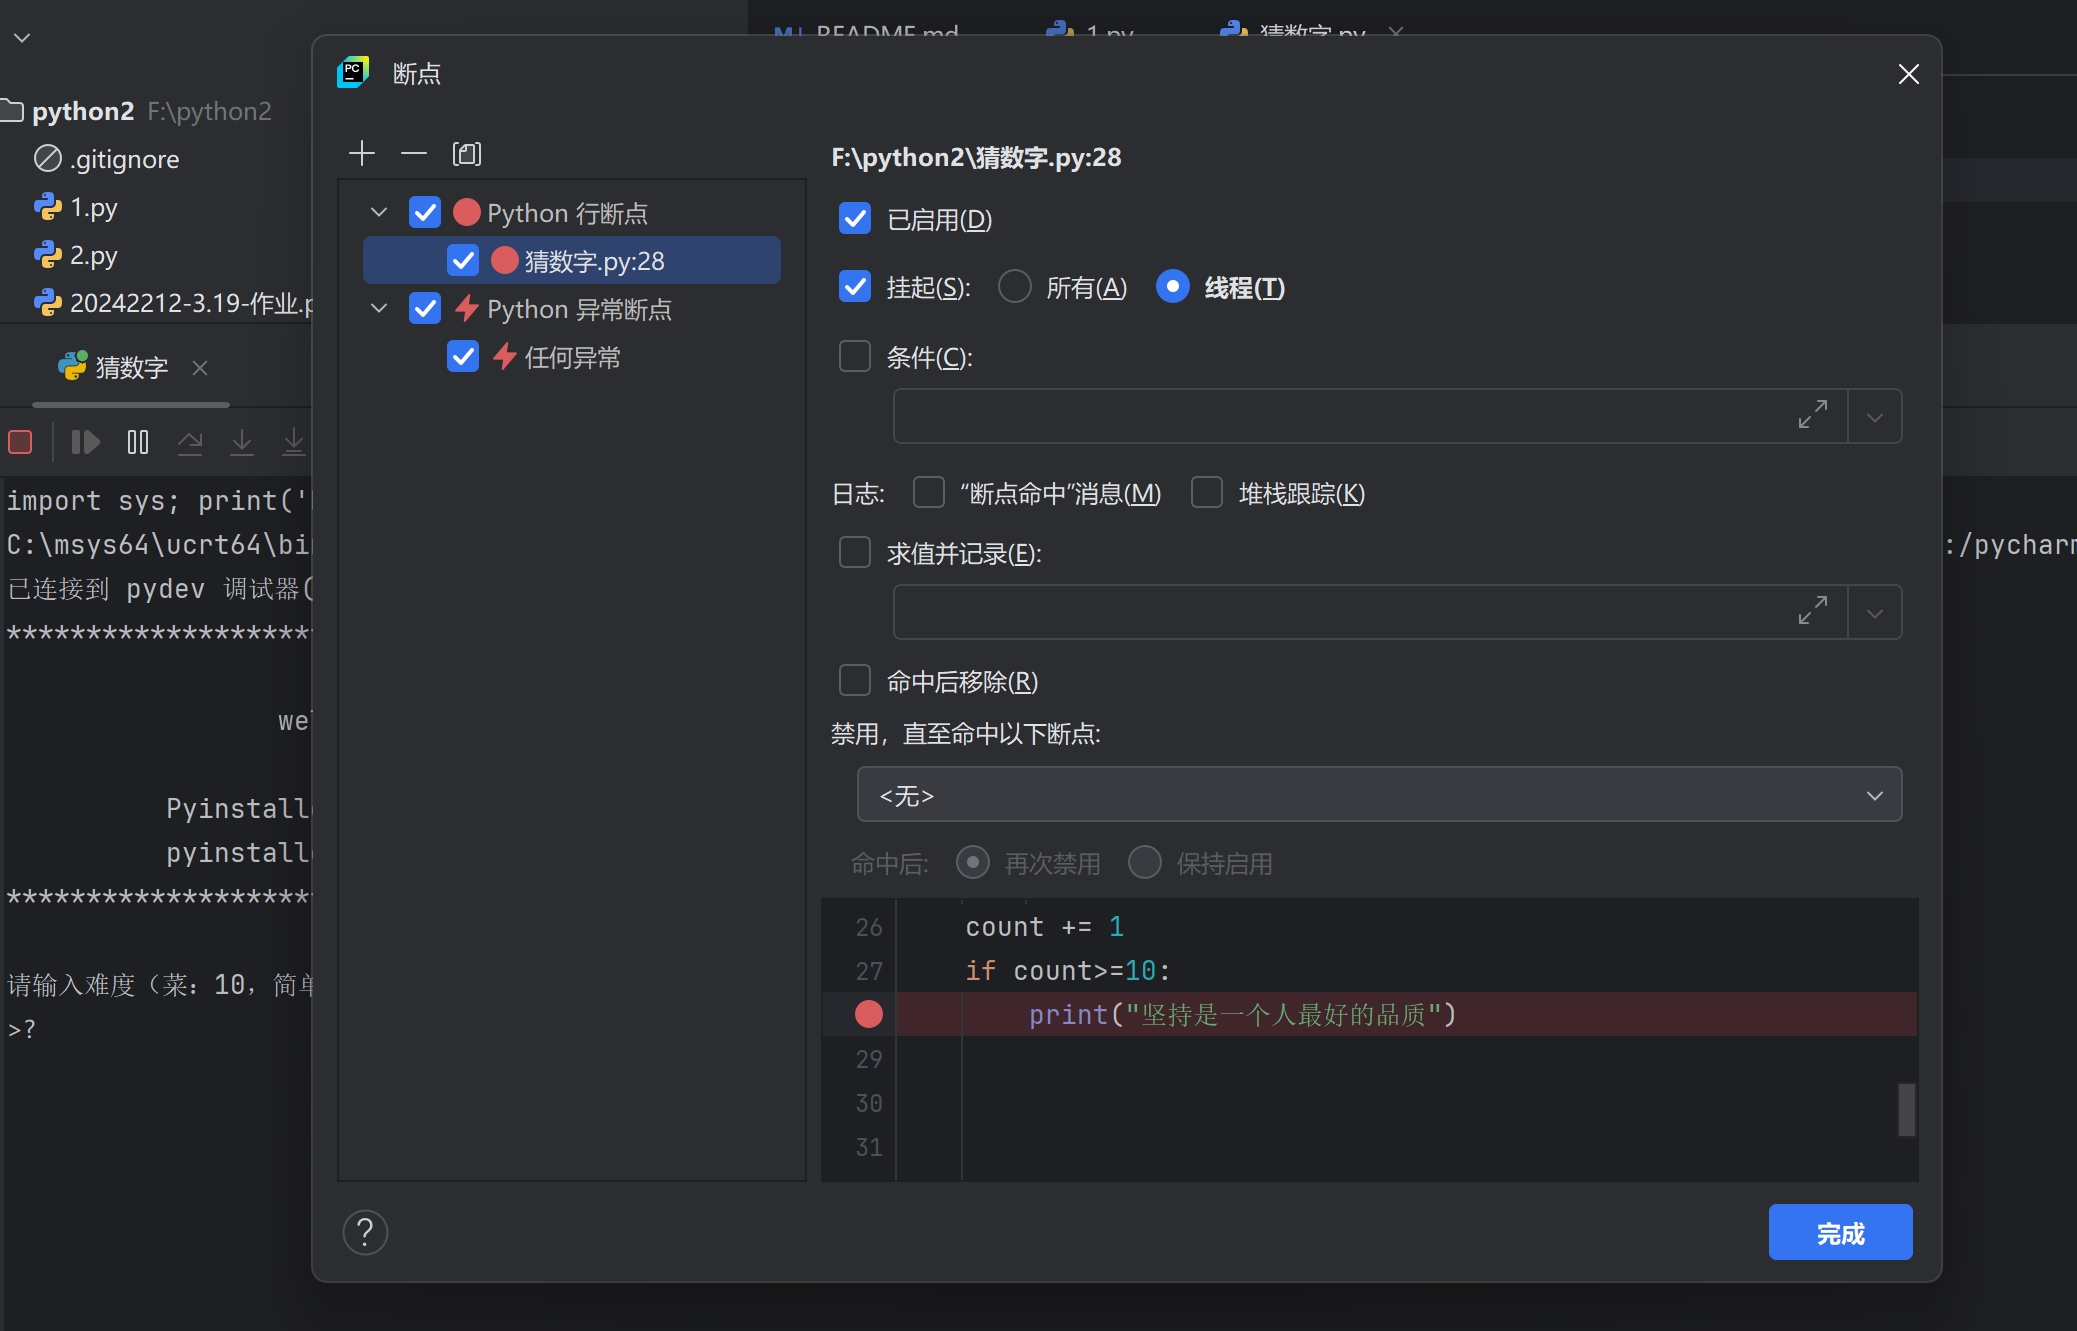Open the 禁用直至命中 <无> dropdown
This screenshot has height=1331, width=2077.
pyautogui.click(x=1379, y=795)
